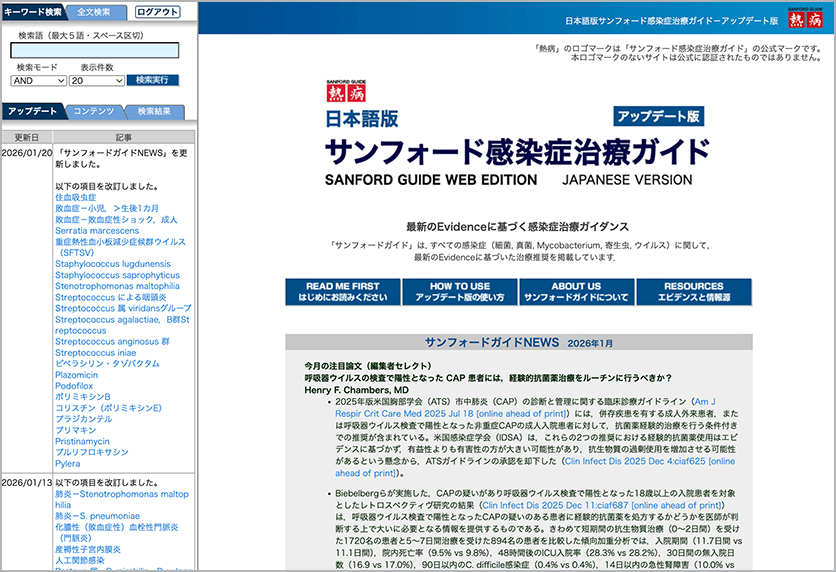Screen dimensions: 836x572
Task: Open Streptococcus iniae link
Action: pos(95,353)
